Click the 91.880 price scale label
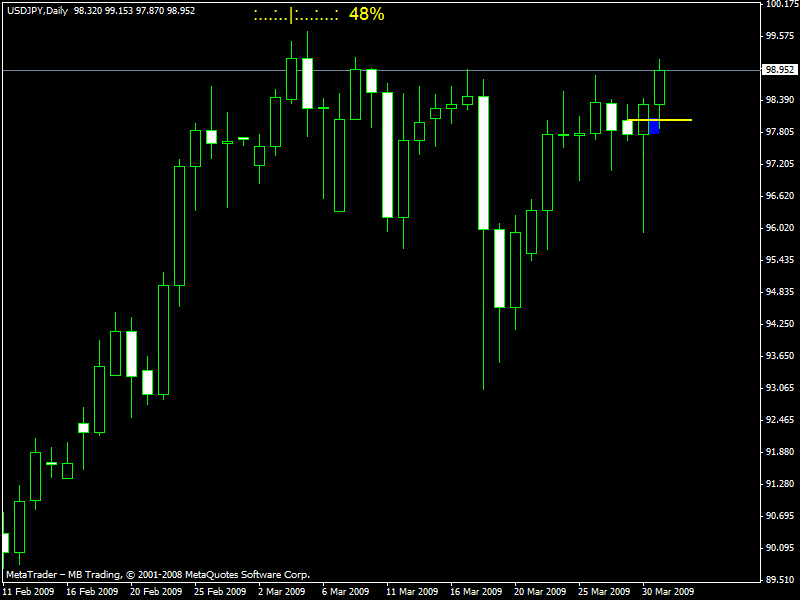Viewport: 800px width, 600px height. point(780,452)
